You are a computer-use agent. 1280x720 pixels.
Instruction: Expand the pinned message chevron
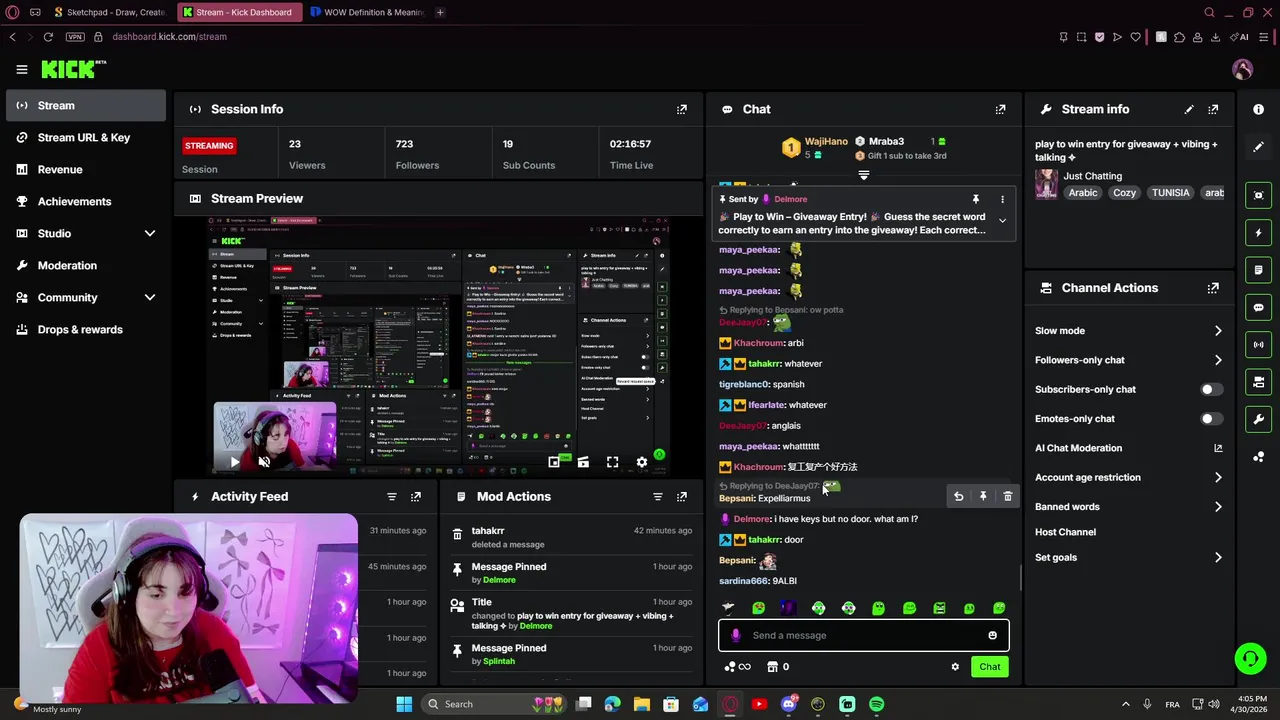(1002, 221)
